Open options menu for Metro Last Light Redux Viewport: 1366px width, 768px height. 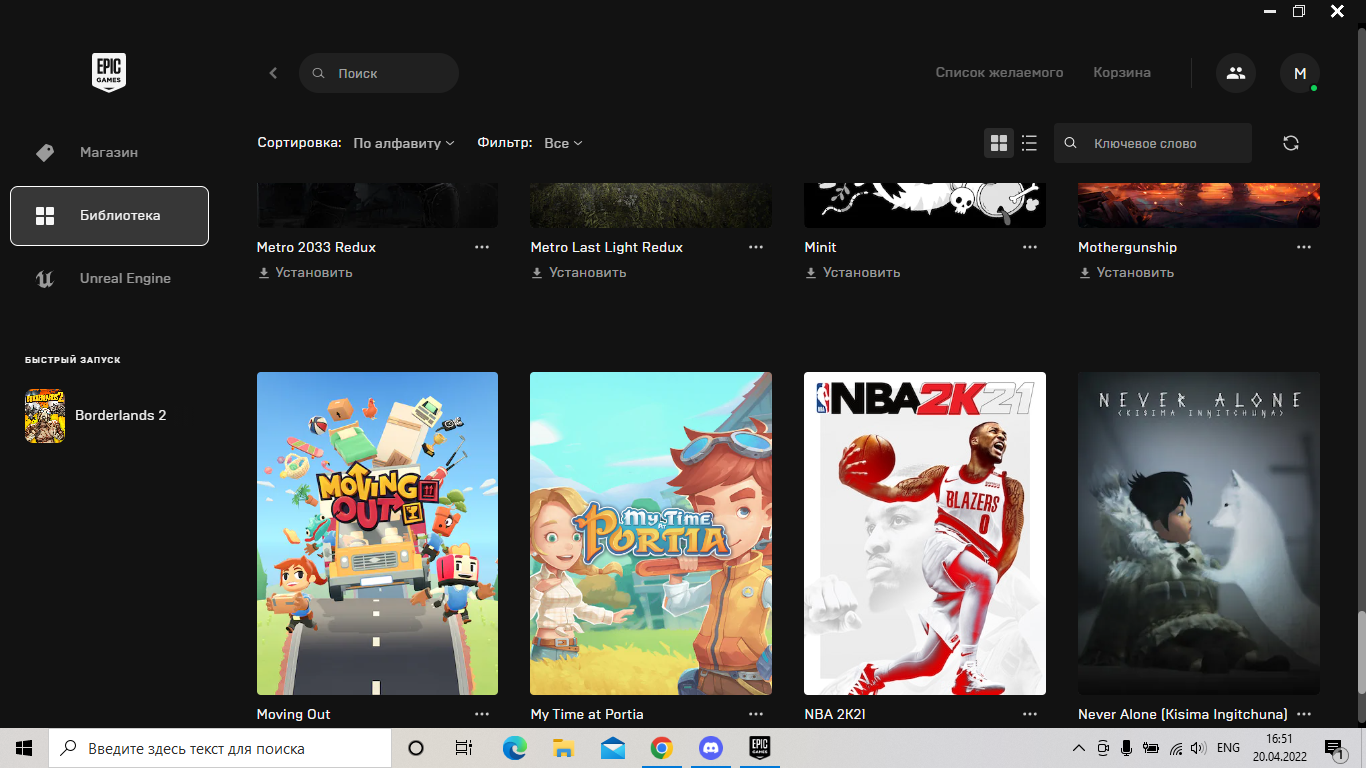[x=756, y=247]
